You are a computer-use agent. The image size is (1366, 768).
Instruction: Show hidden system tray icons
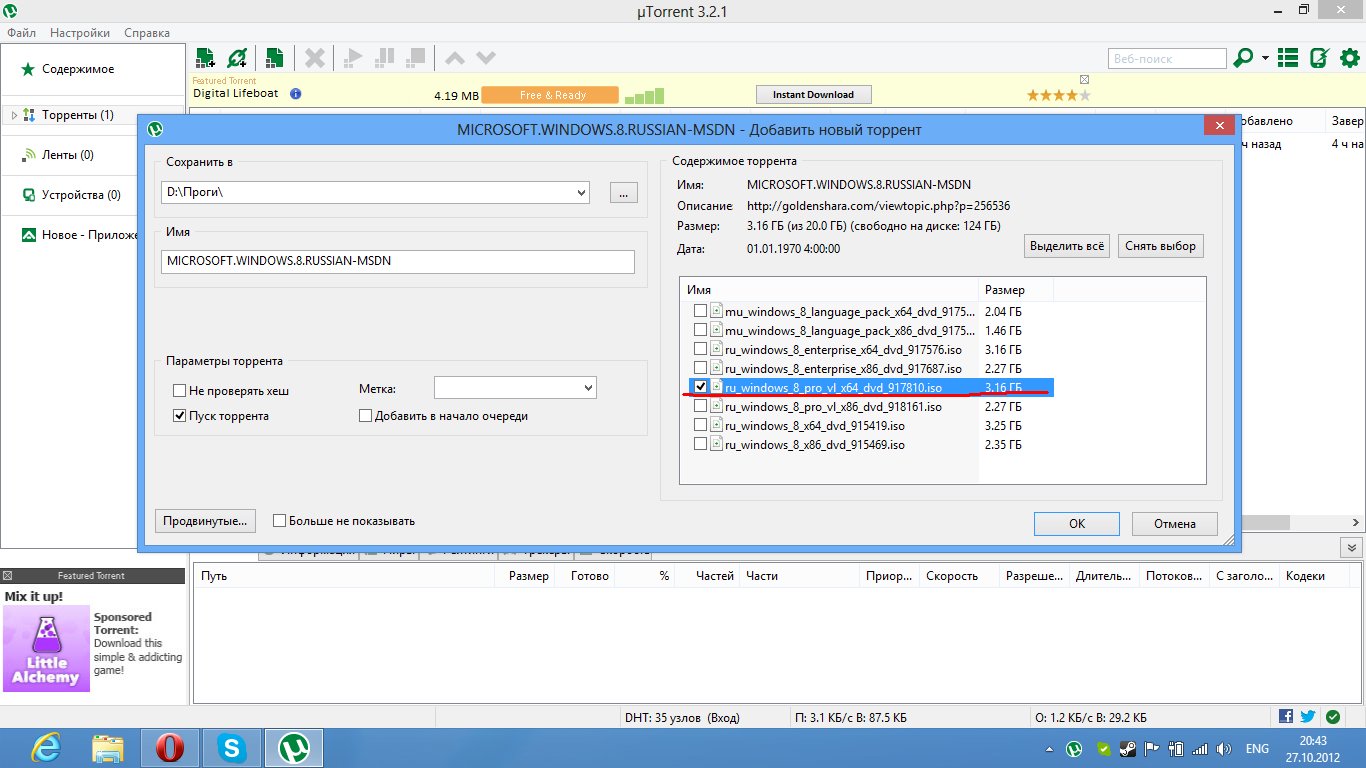(x=1049, y=749)
